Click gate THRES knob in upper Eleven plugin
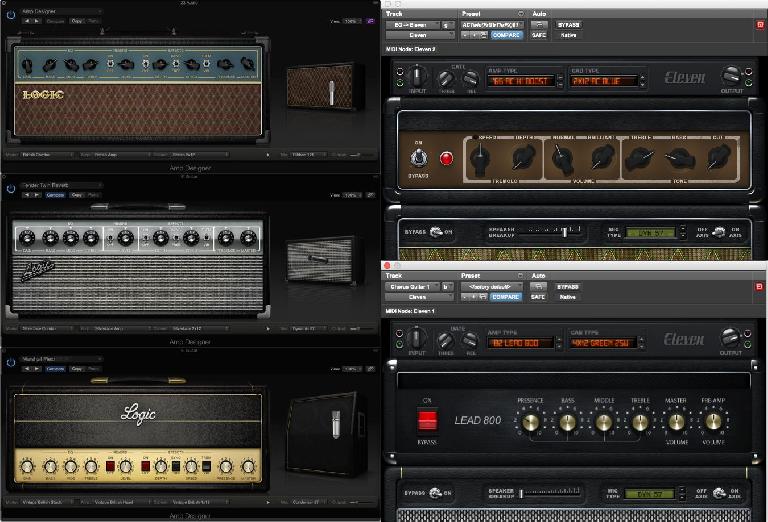 tap(446, 78)
